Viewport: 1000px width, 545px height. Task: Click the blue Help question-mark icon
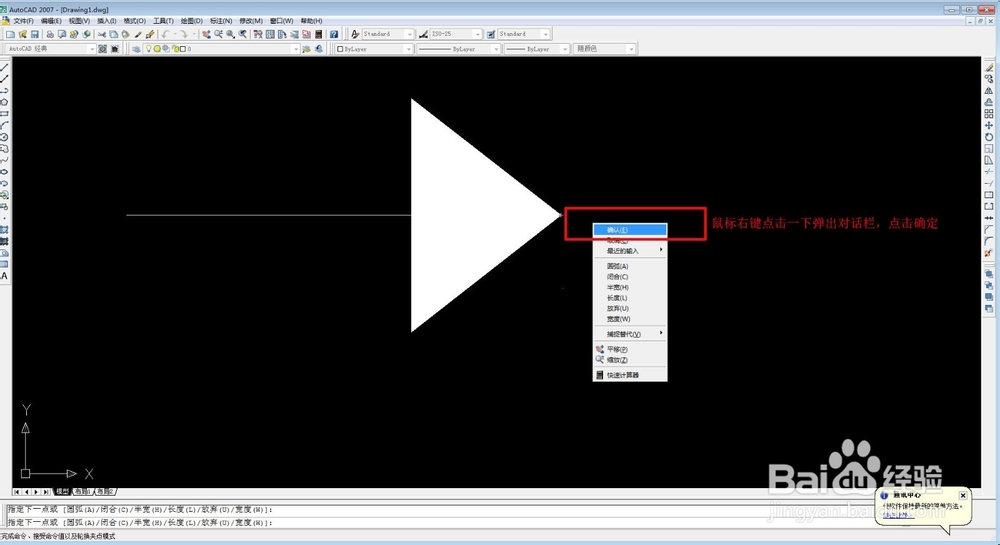[334, 34]
